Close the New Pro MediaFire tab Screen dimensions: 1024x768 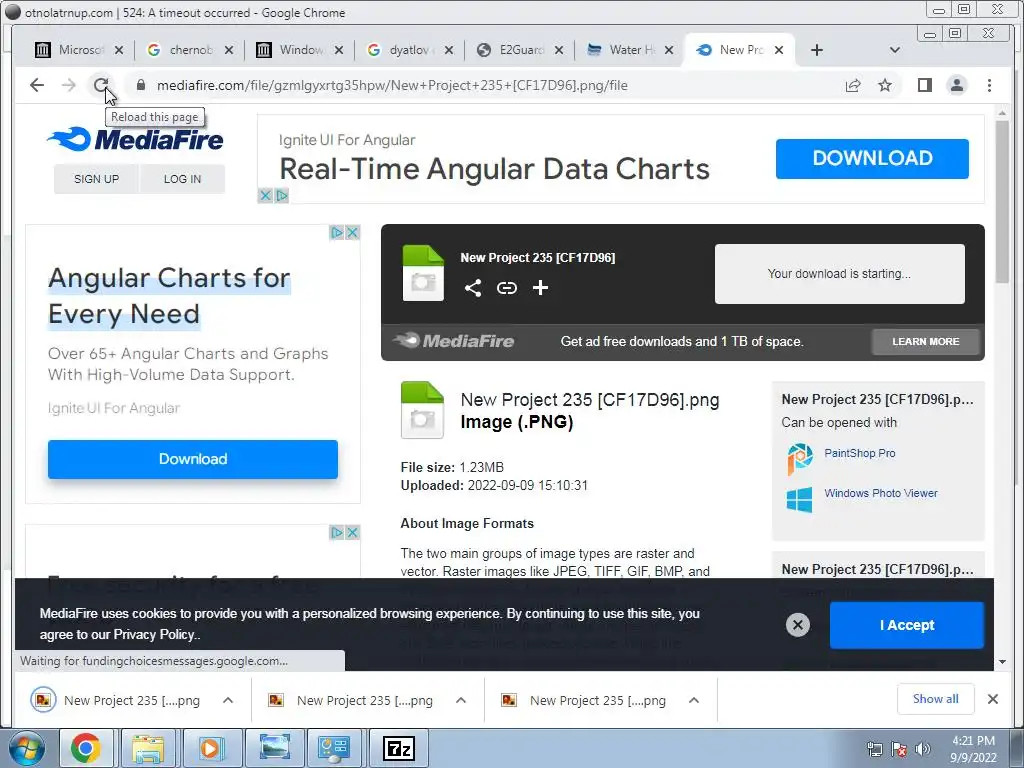pyautogui.click(x=778, y=50)
